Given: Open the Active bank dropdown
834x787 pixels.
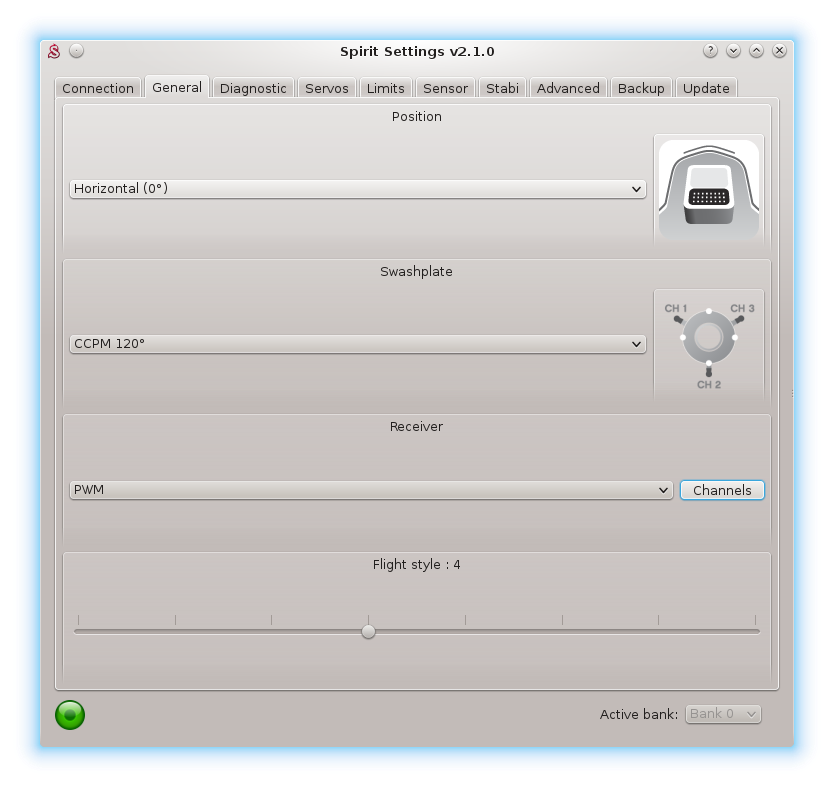Looking at the screenshot, I should pyautogui.click(x=722, y=714).
